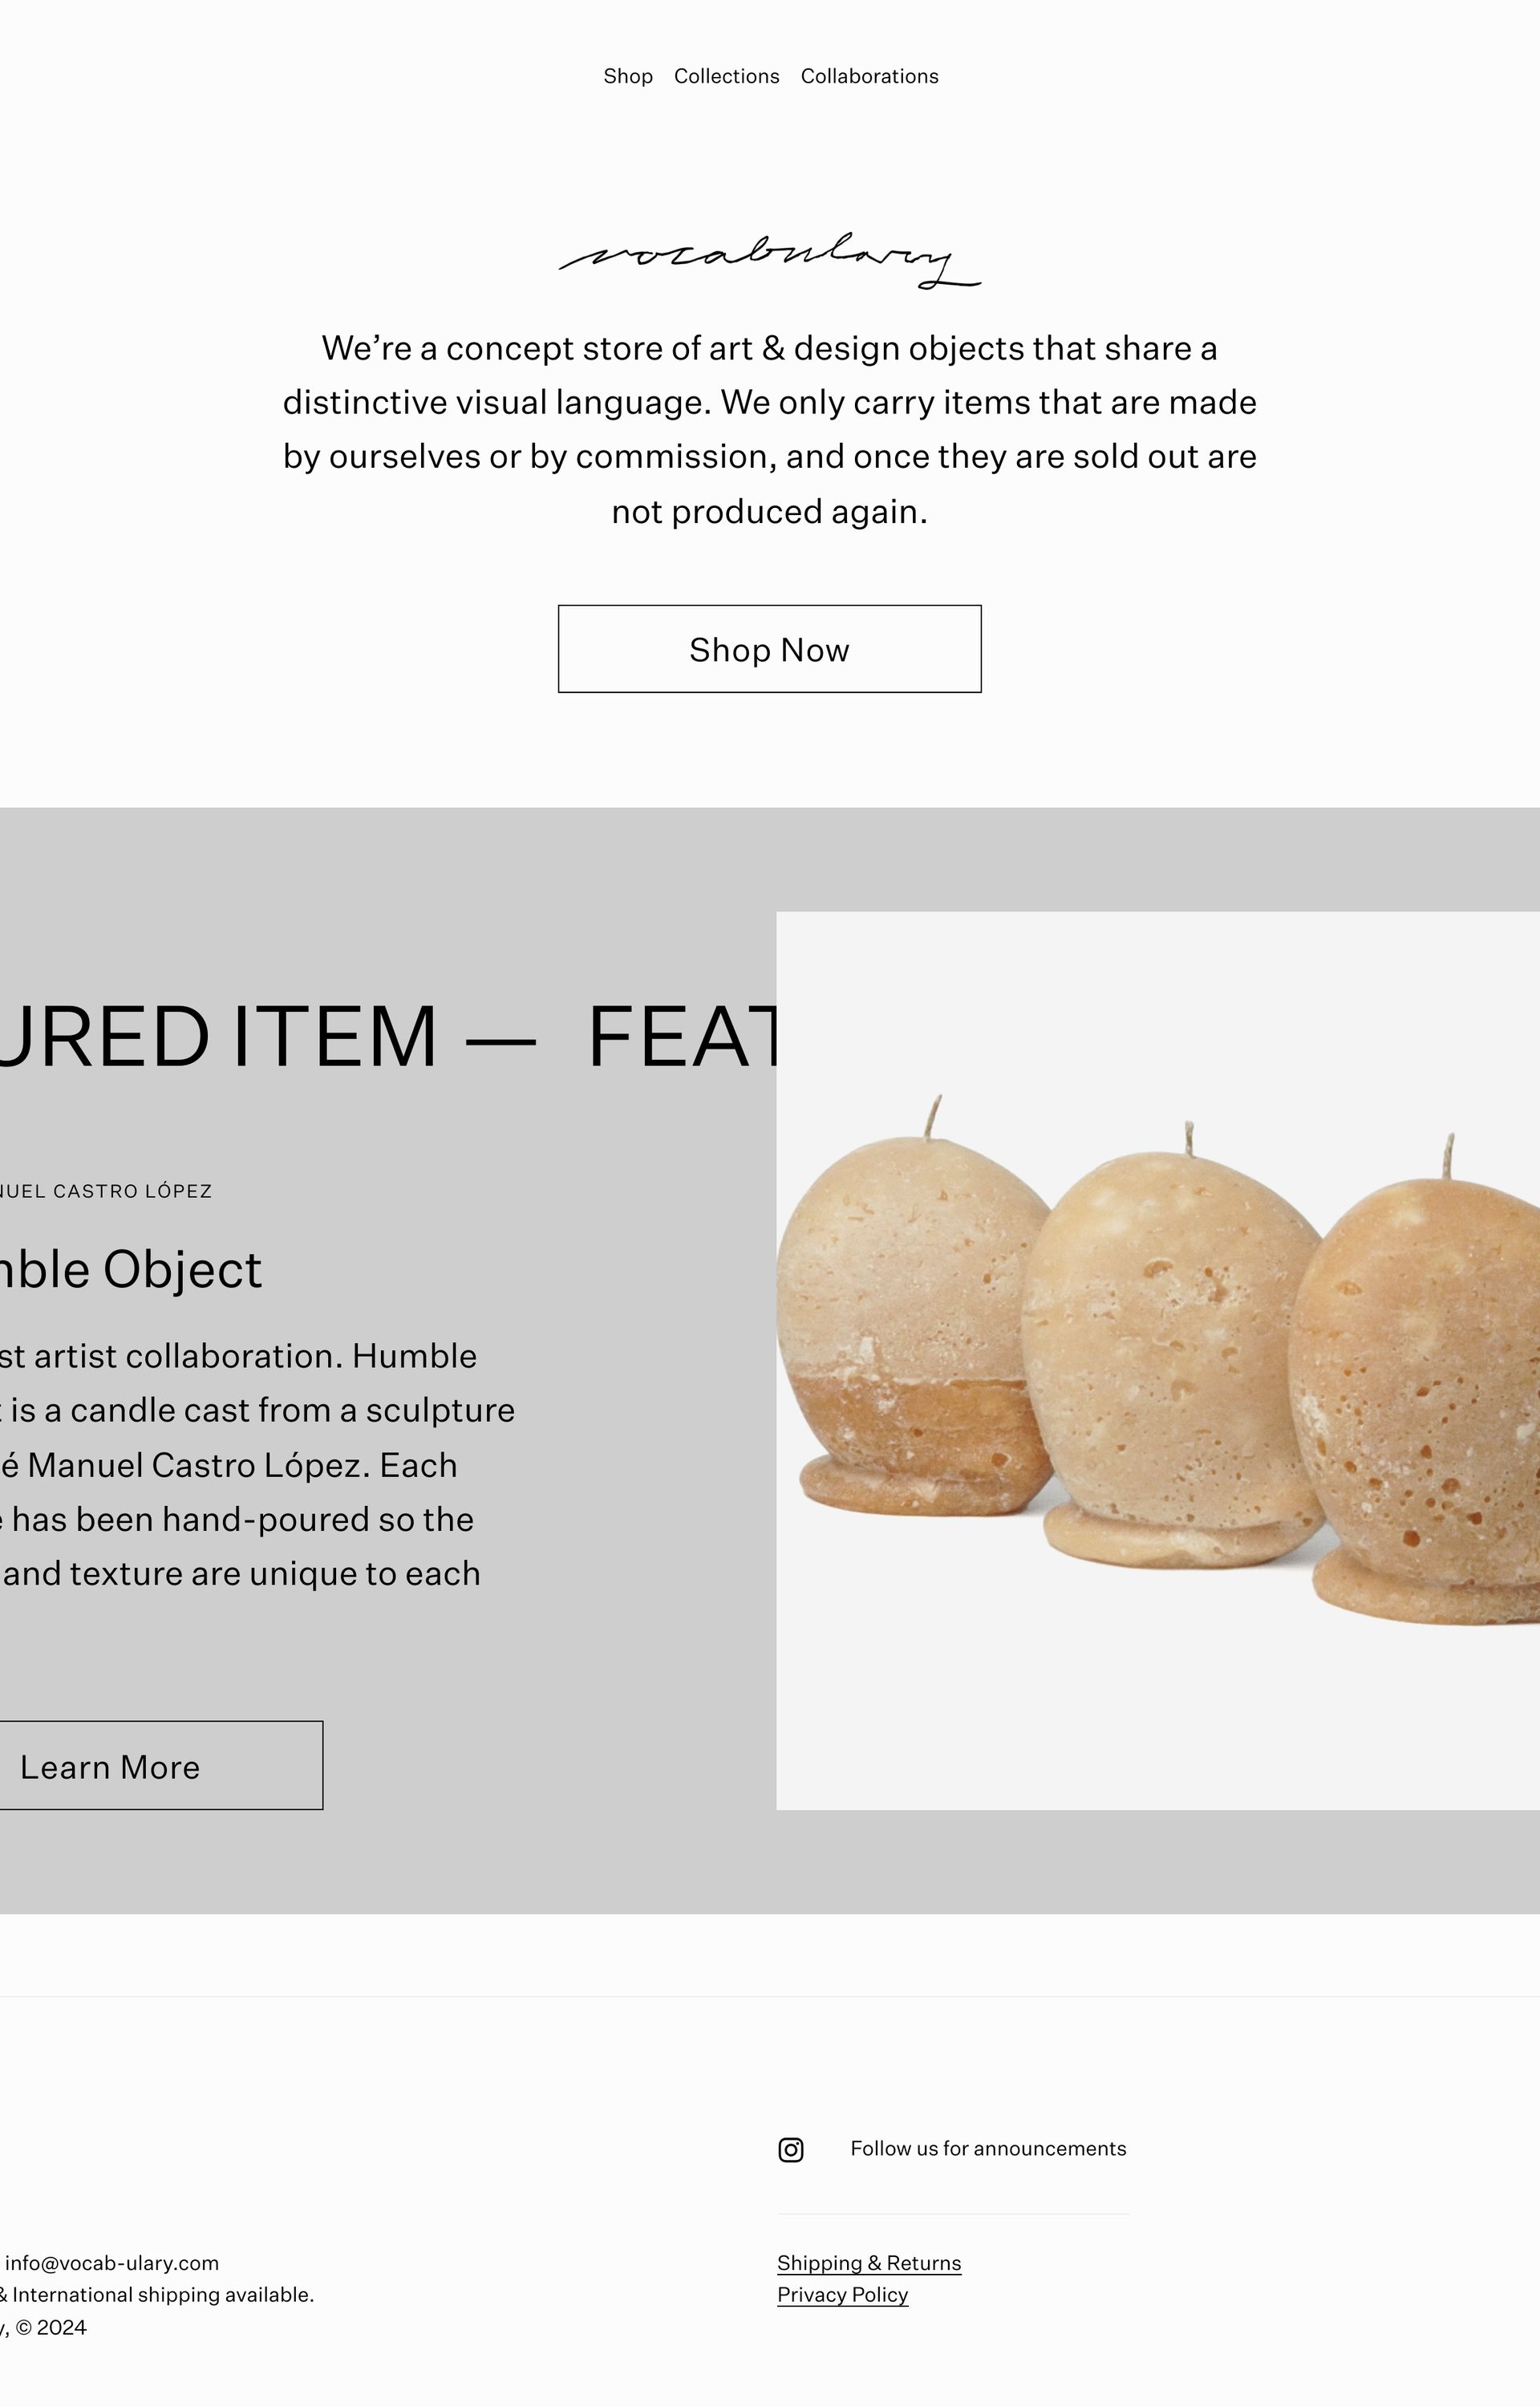The width and height of the screenshot is (1540, 2407).
Task: Select the candle product image
Action: (1158, 1361)
